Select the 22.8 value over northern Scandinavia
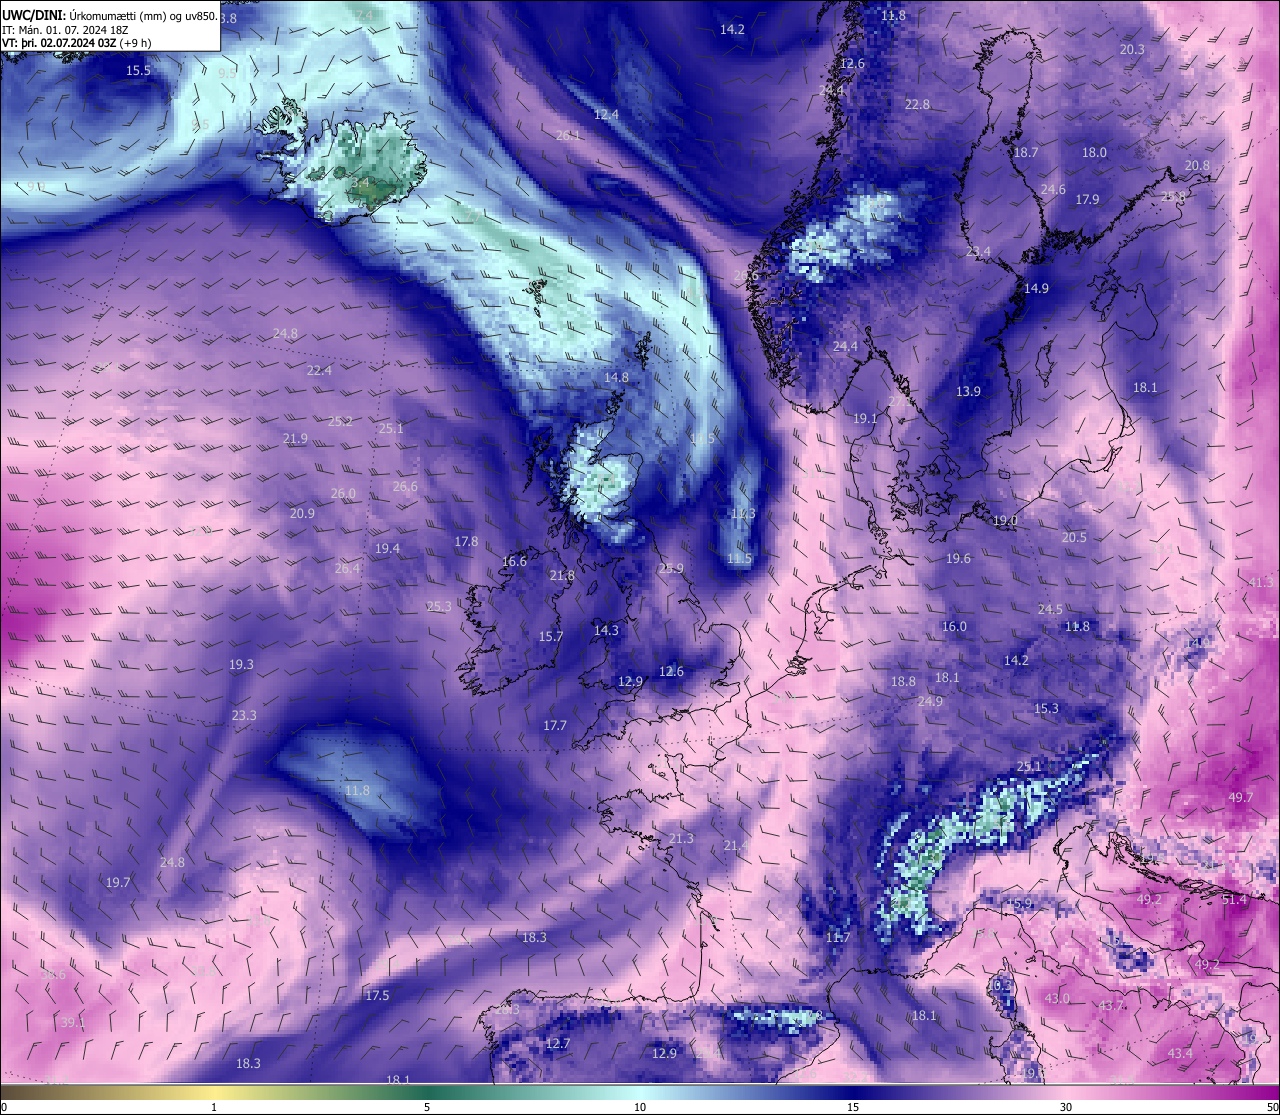 point(917,104)
